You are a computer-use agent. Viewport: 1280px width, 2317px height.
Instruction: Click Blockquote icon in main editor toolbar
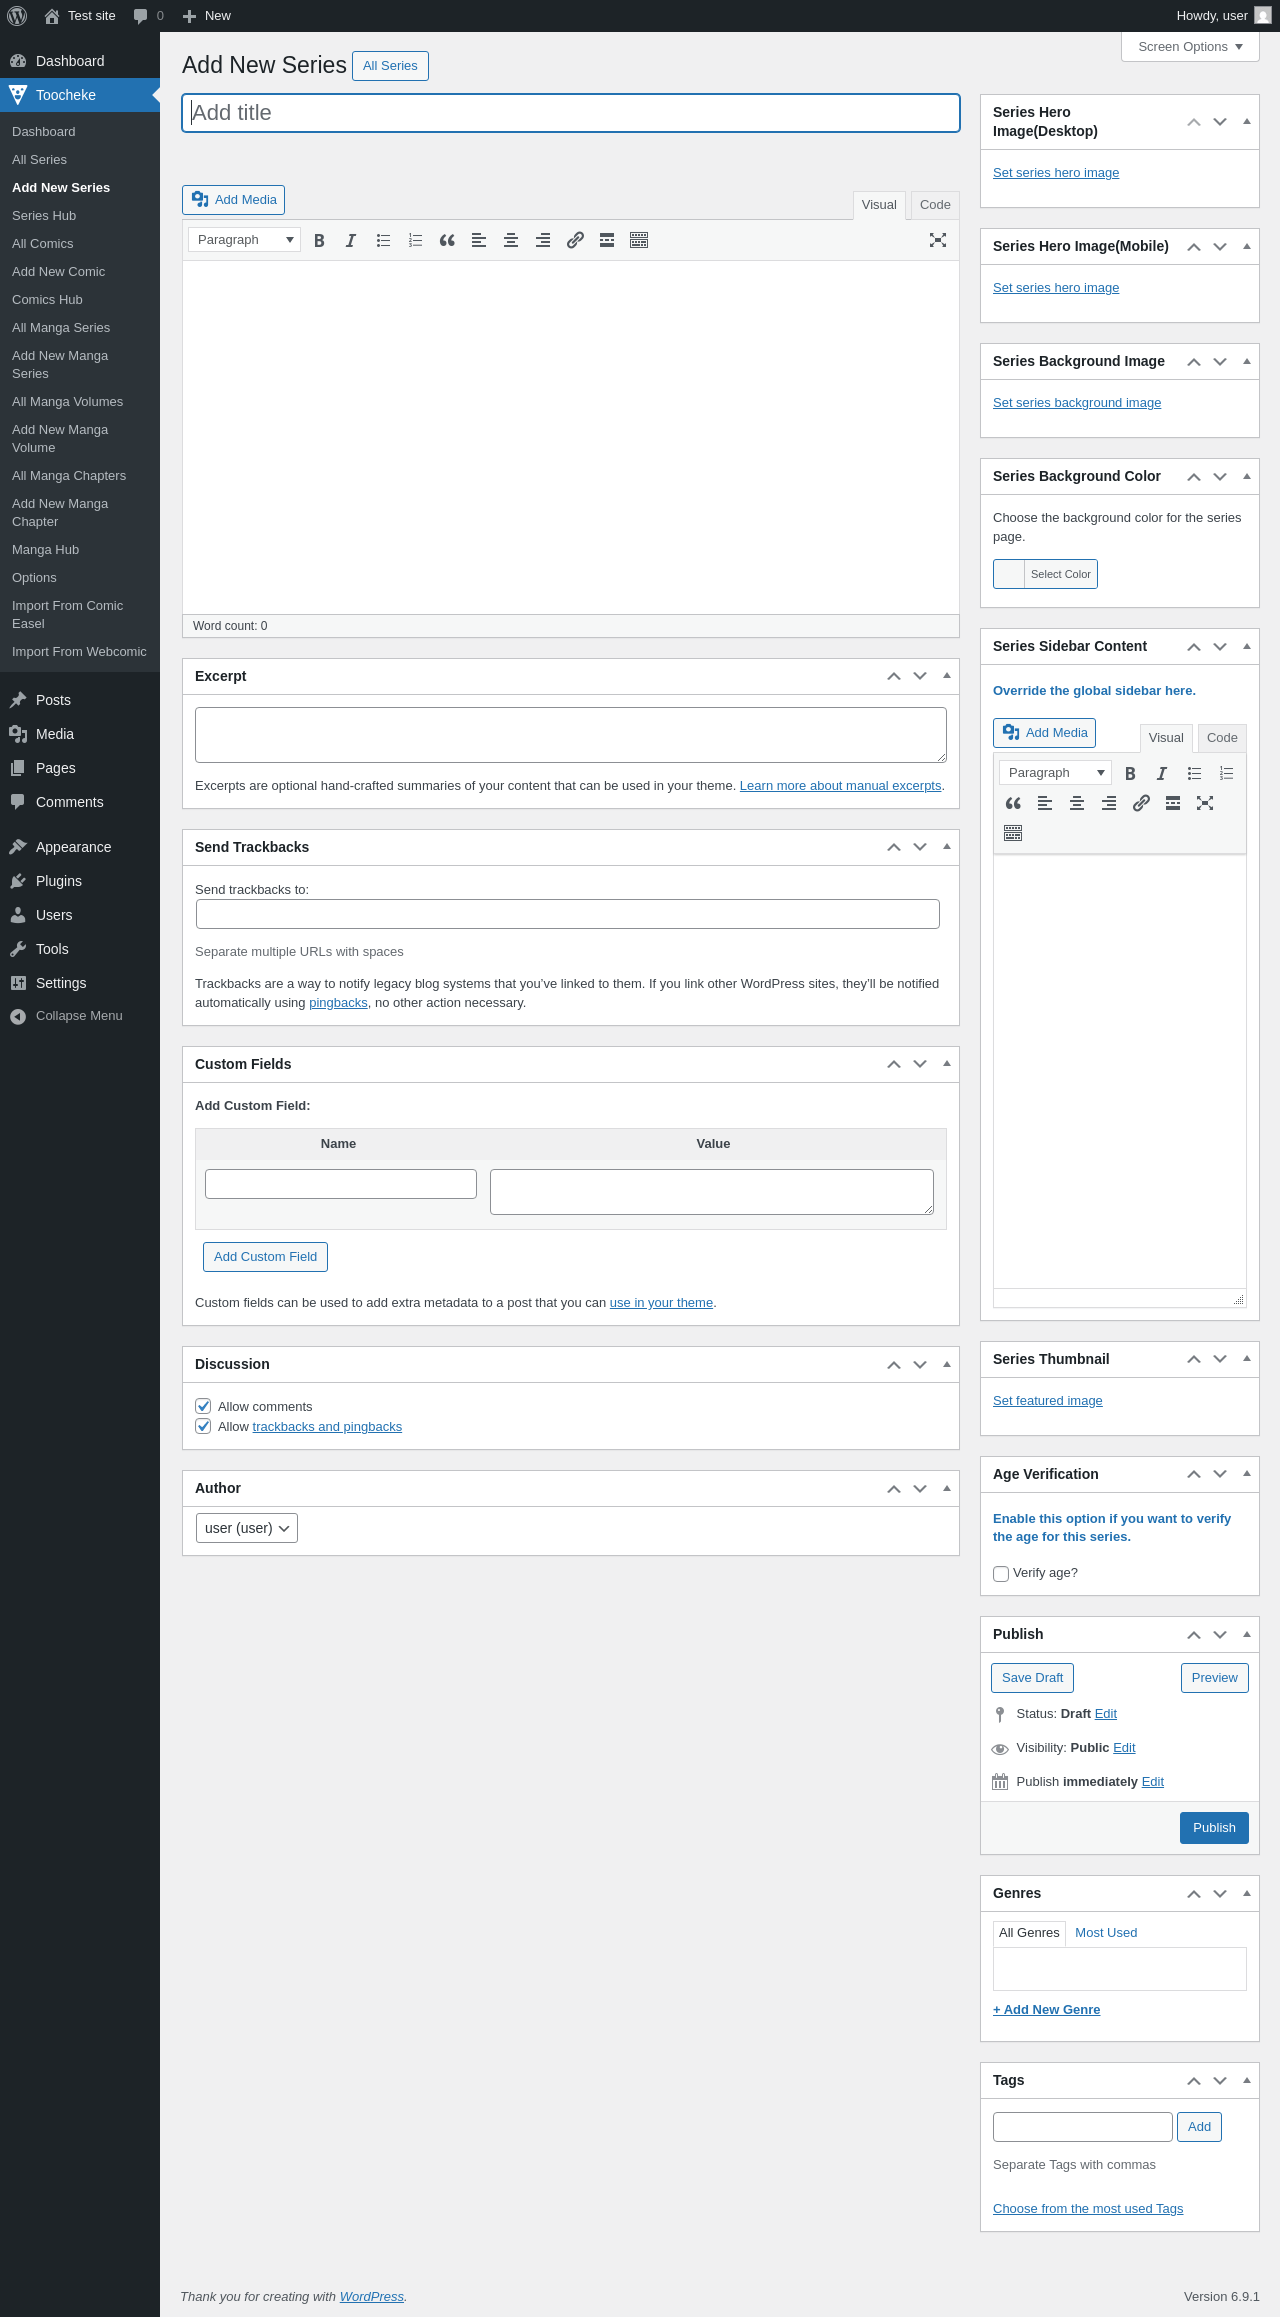point(447,240)
